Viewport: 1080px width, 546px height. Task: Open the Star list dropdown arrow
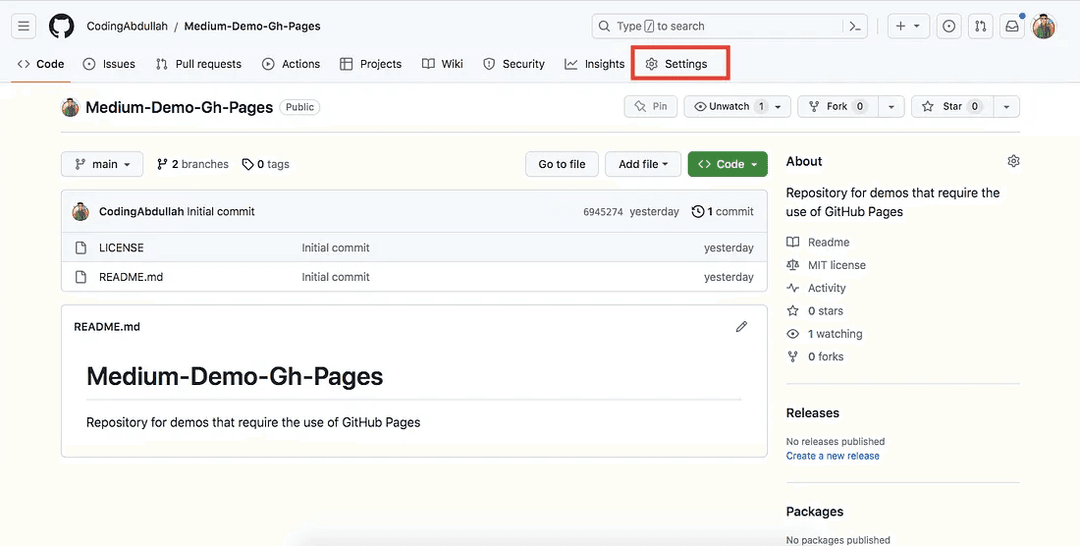point(1006,107)
